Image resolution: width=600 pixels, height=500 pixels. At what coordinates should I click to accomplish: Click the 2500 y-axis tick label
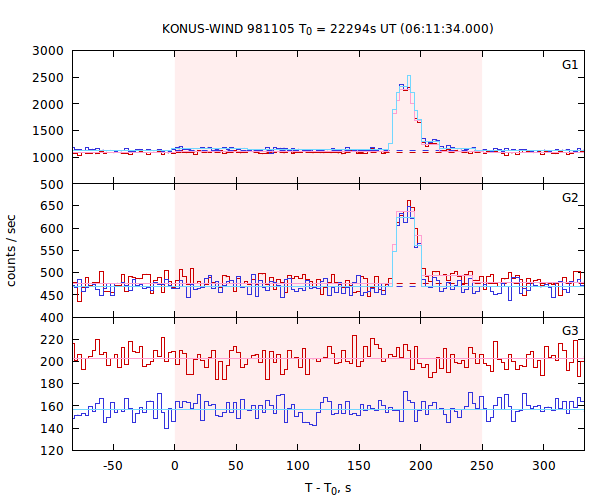[48, 77]
